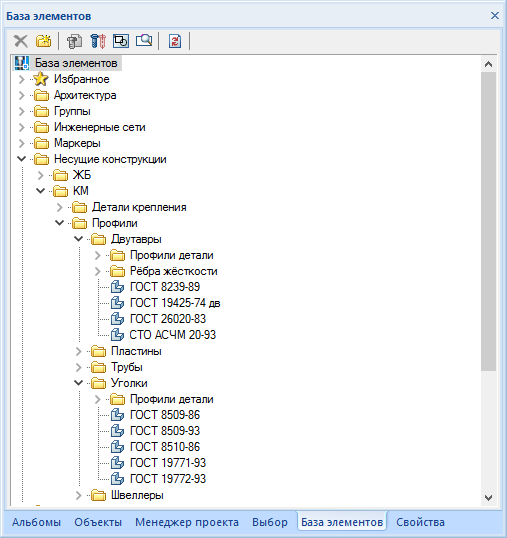Screen dimensions: 507x538
Task: Click the bolt-with-document toolbar icon
Action: click(74, 41)
